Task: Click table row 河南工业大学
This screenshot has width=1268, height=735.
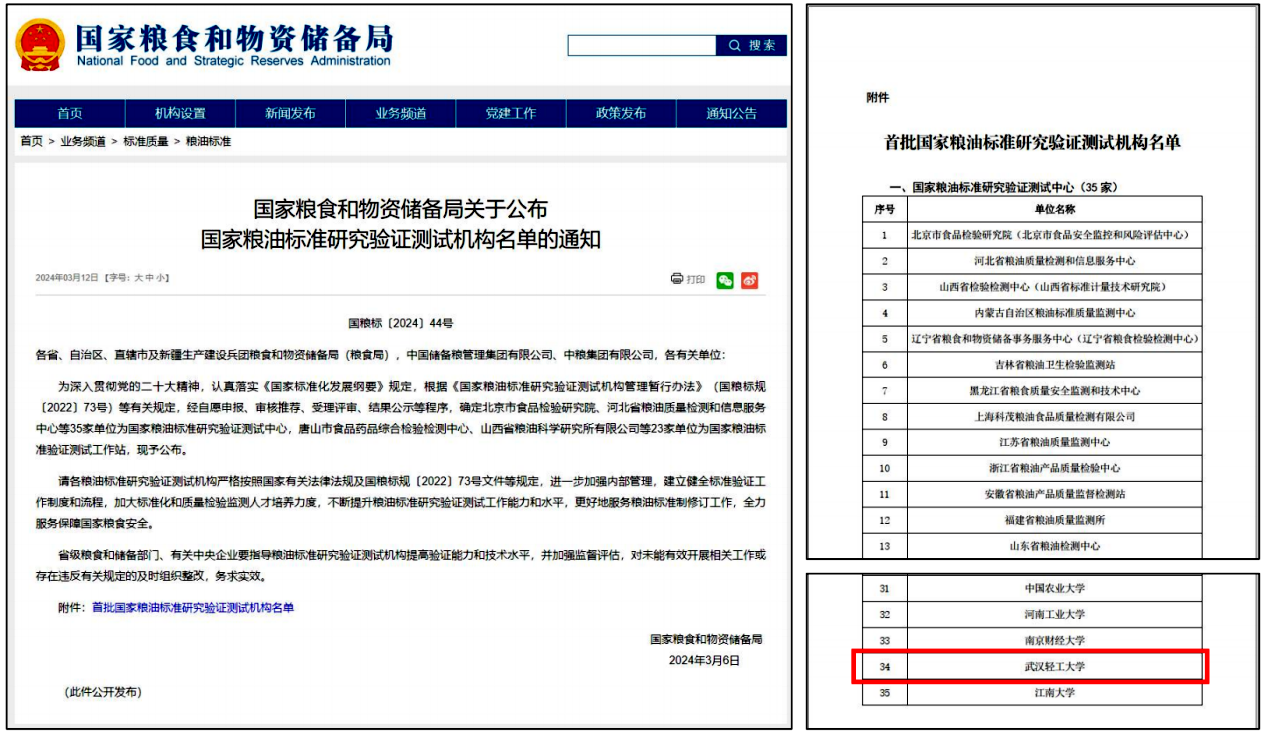Action: pos(1032,615)
